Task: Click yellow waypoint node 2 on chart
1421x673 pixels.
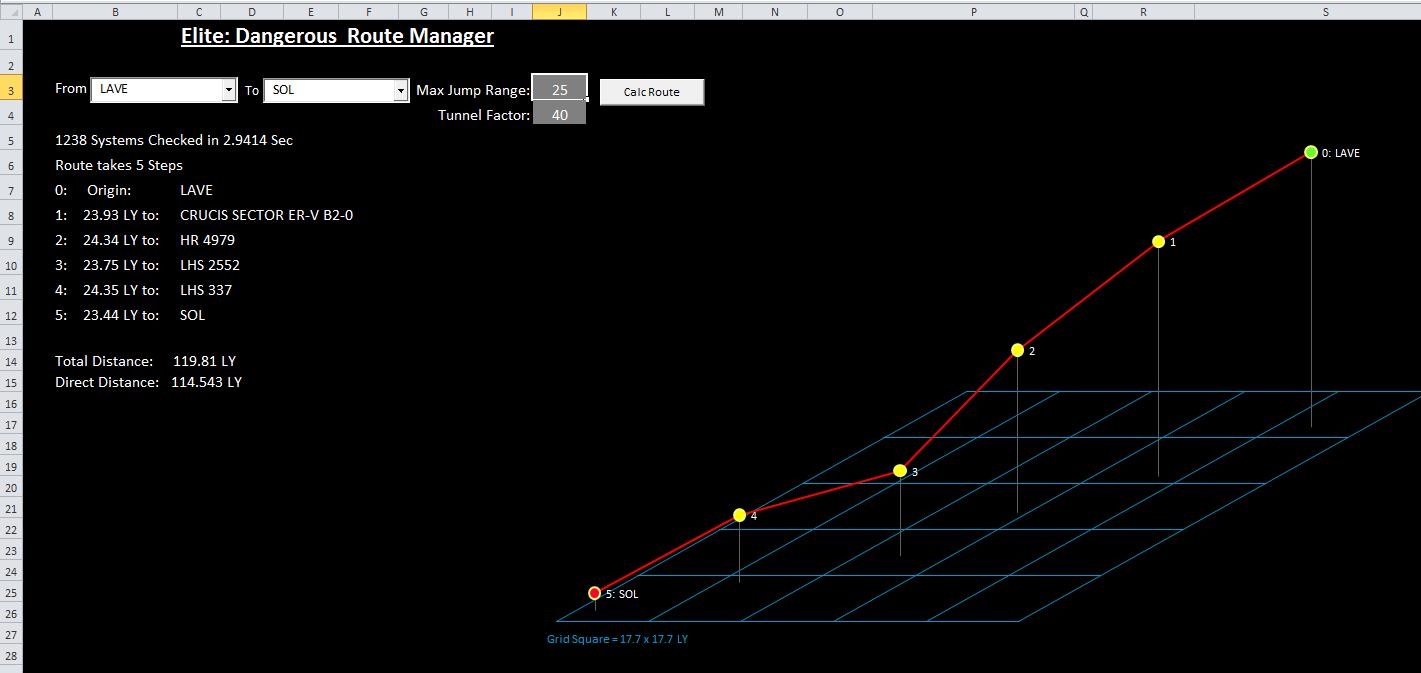Action: click(x=1017, y=350)
